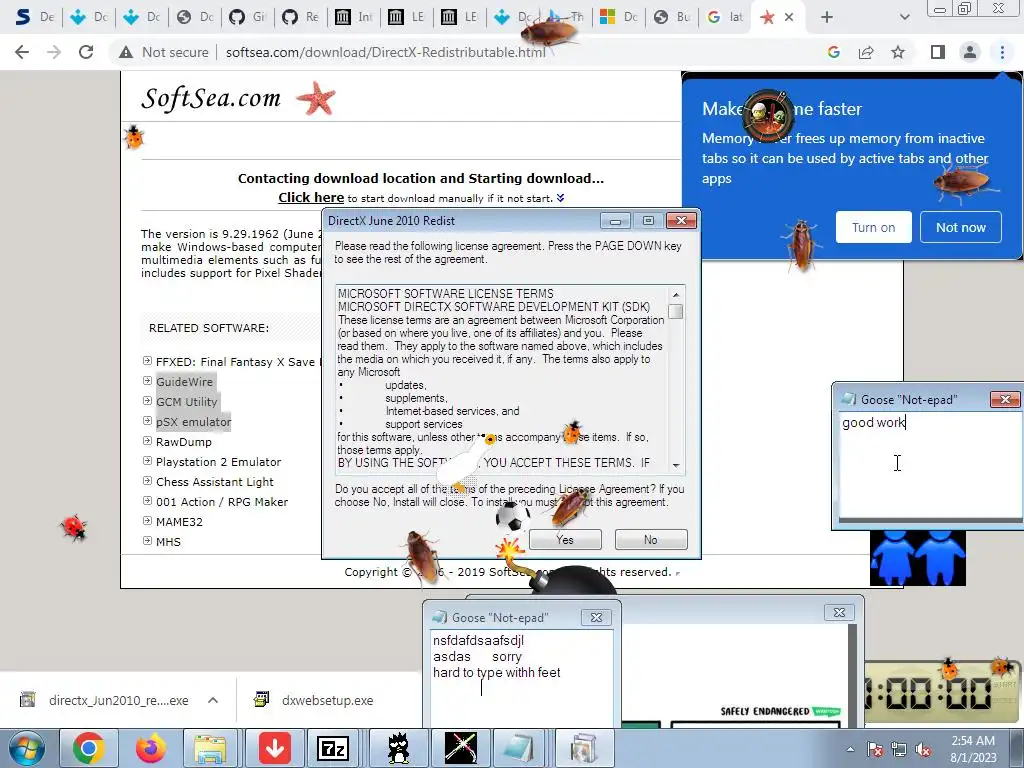Open the RawDump link

[184, 442]
